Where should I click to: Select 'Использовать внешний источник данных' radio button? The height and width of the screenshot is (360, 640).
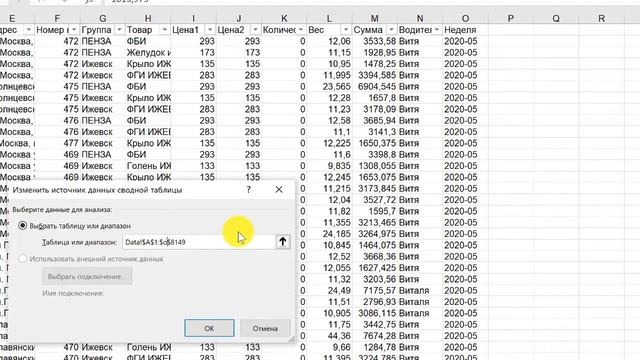point(23,258)
